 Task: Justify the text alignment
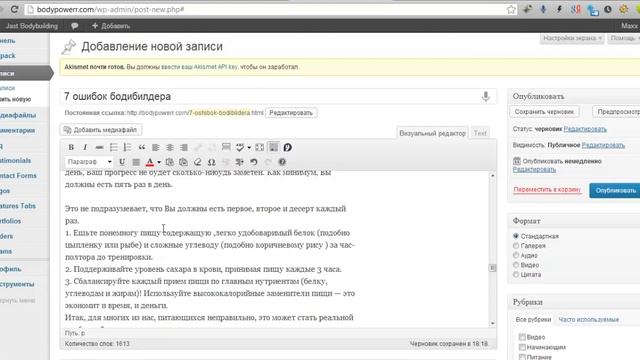click(x=136, y=162)
